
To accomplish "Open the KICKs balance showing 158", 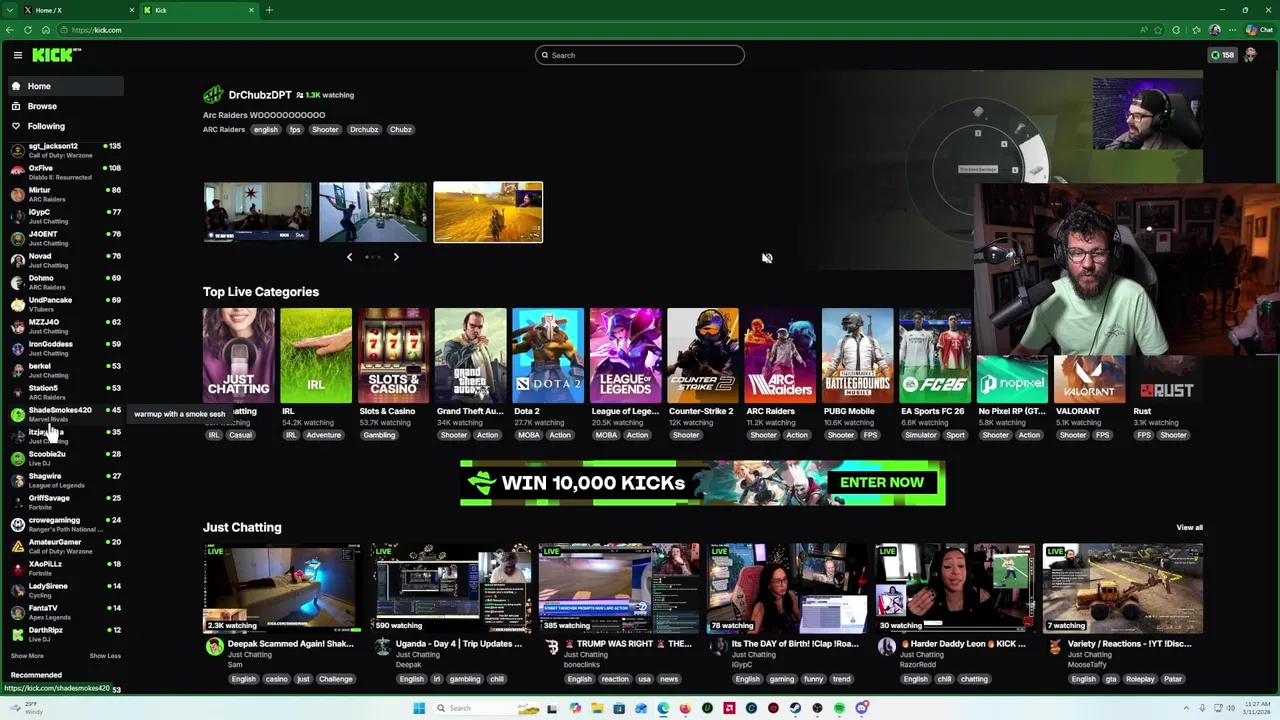I will click(1222, 55).
